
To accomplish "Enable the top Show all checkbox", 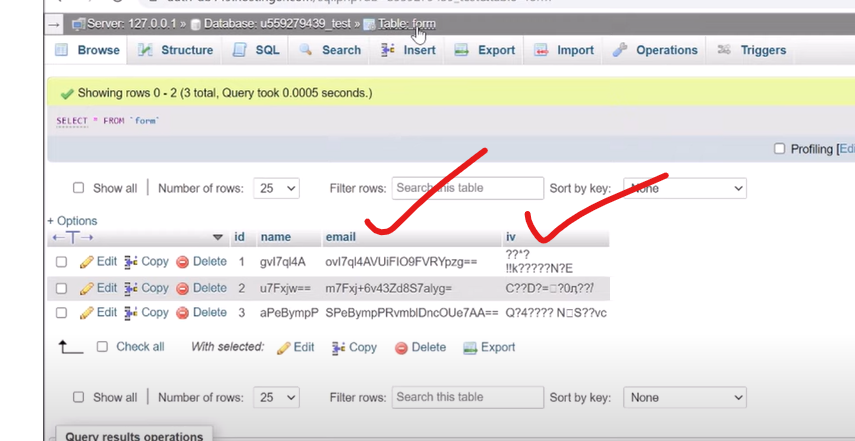I will pos(79,188).
